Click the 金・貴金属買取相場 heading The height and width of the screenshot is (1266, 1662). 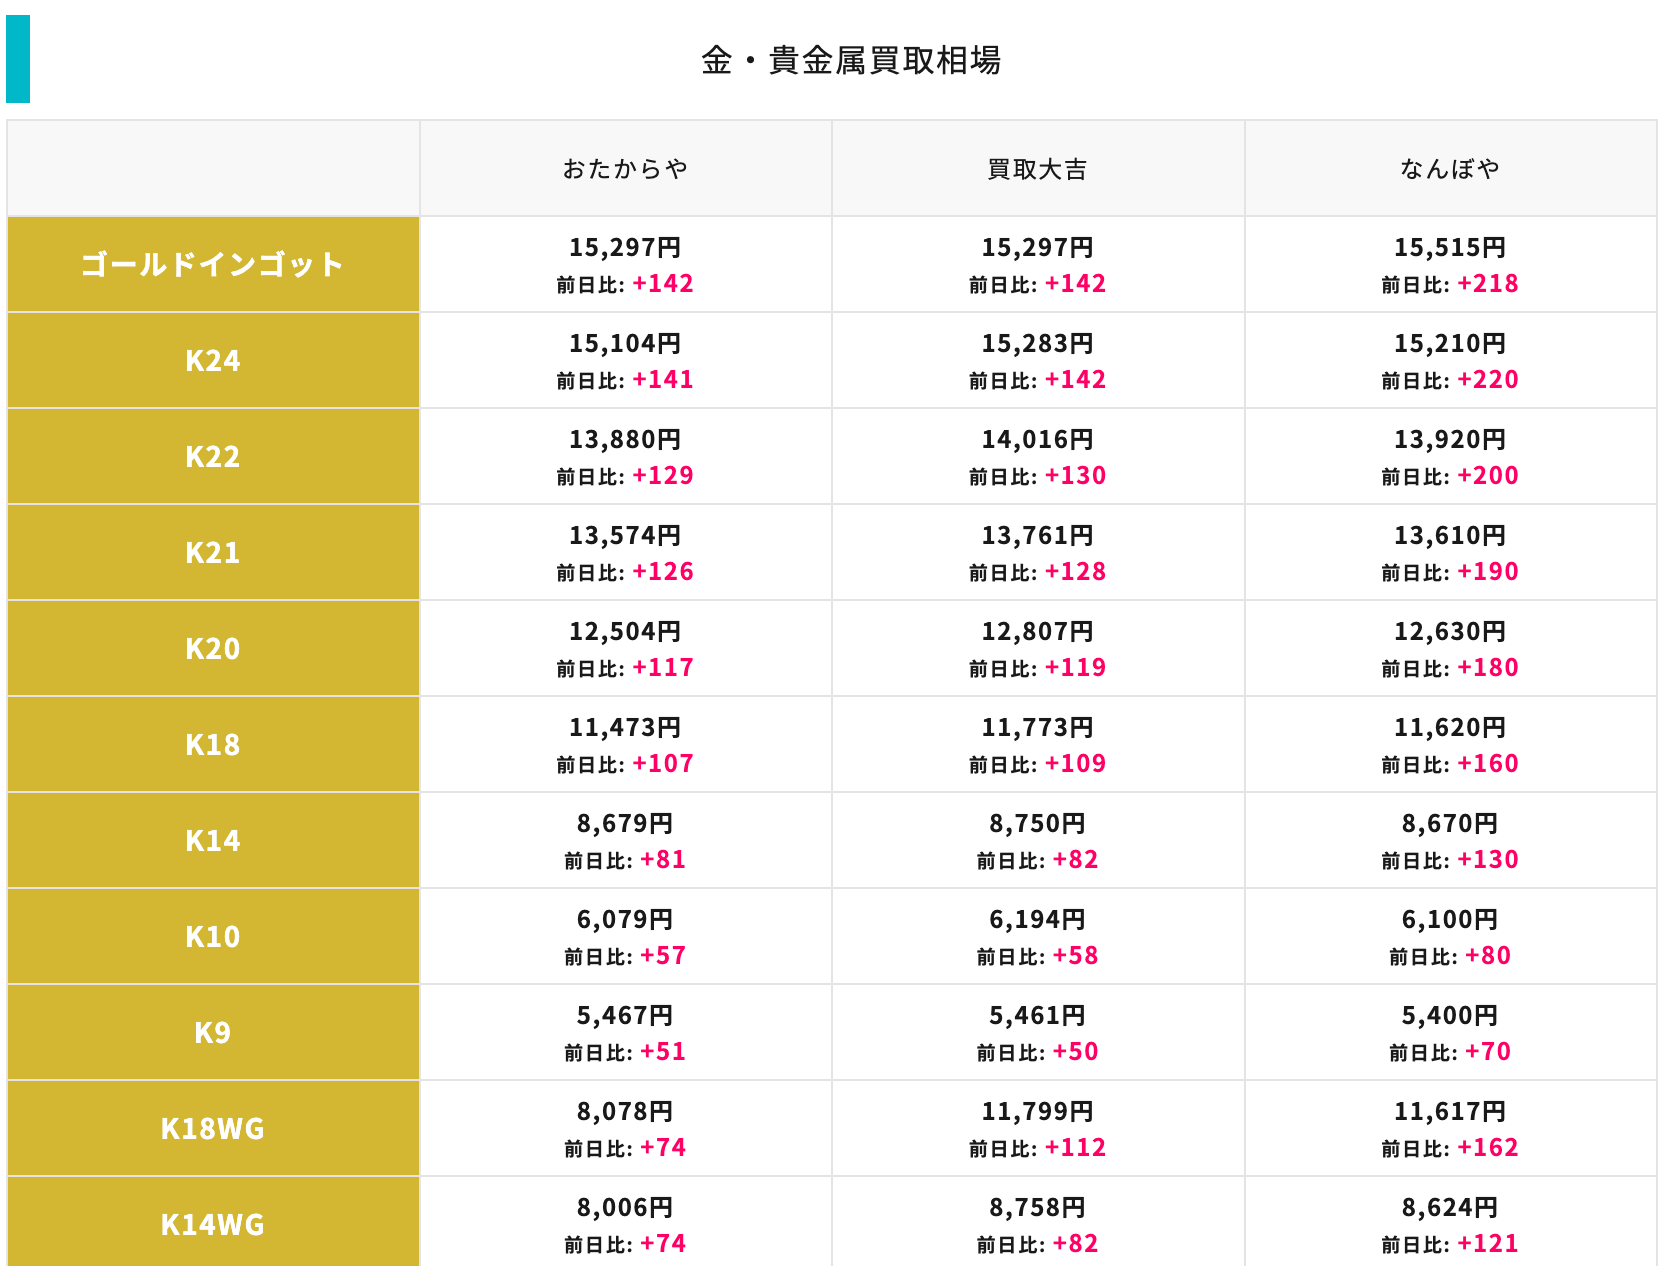(850, 61)
